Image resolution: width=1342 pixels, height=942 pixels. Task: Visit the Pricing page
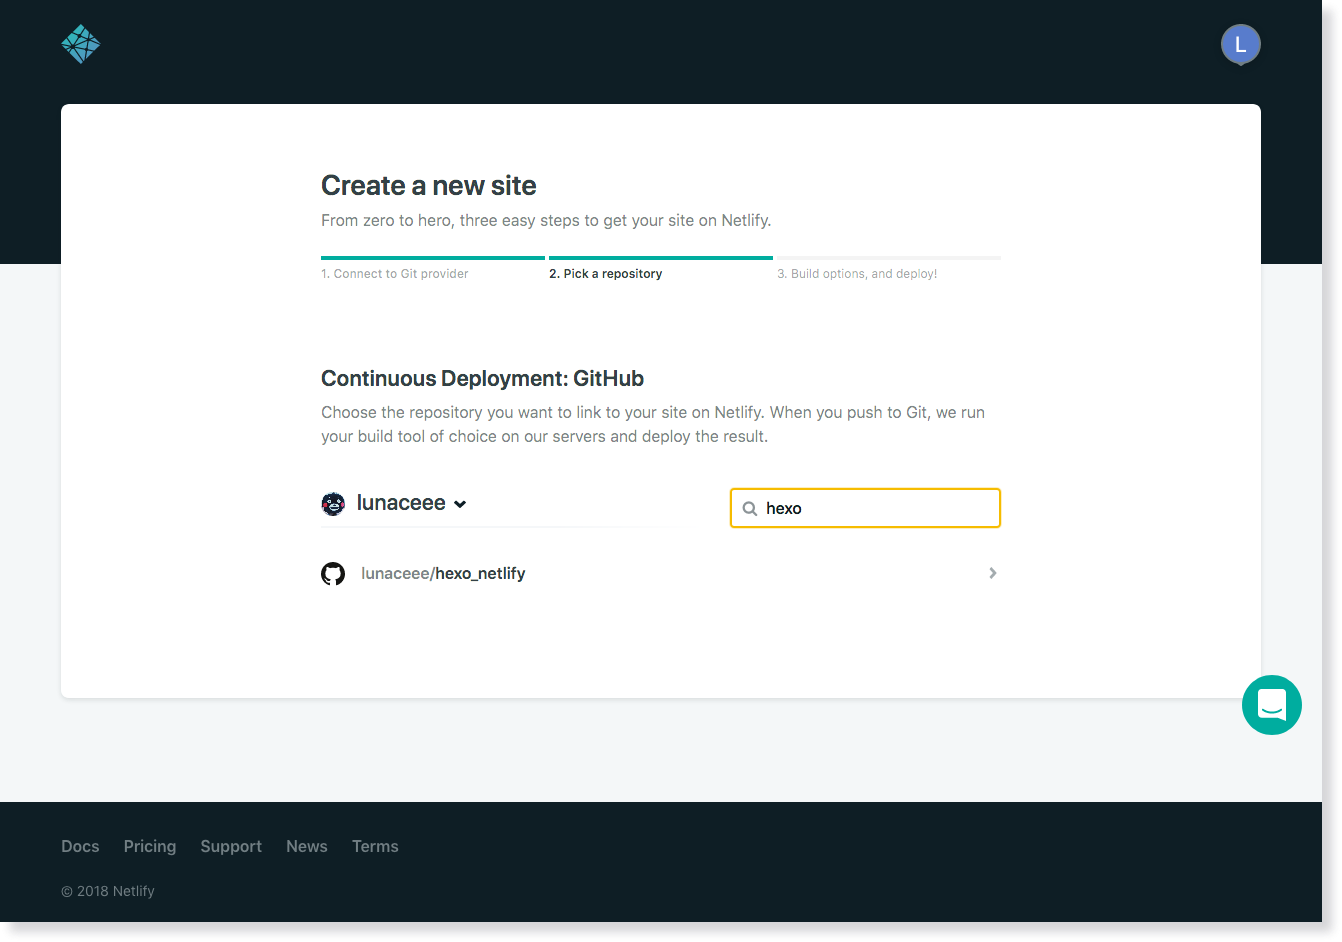pos(149,846)
